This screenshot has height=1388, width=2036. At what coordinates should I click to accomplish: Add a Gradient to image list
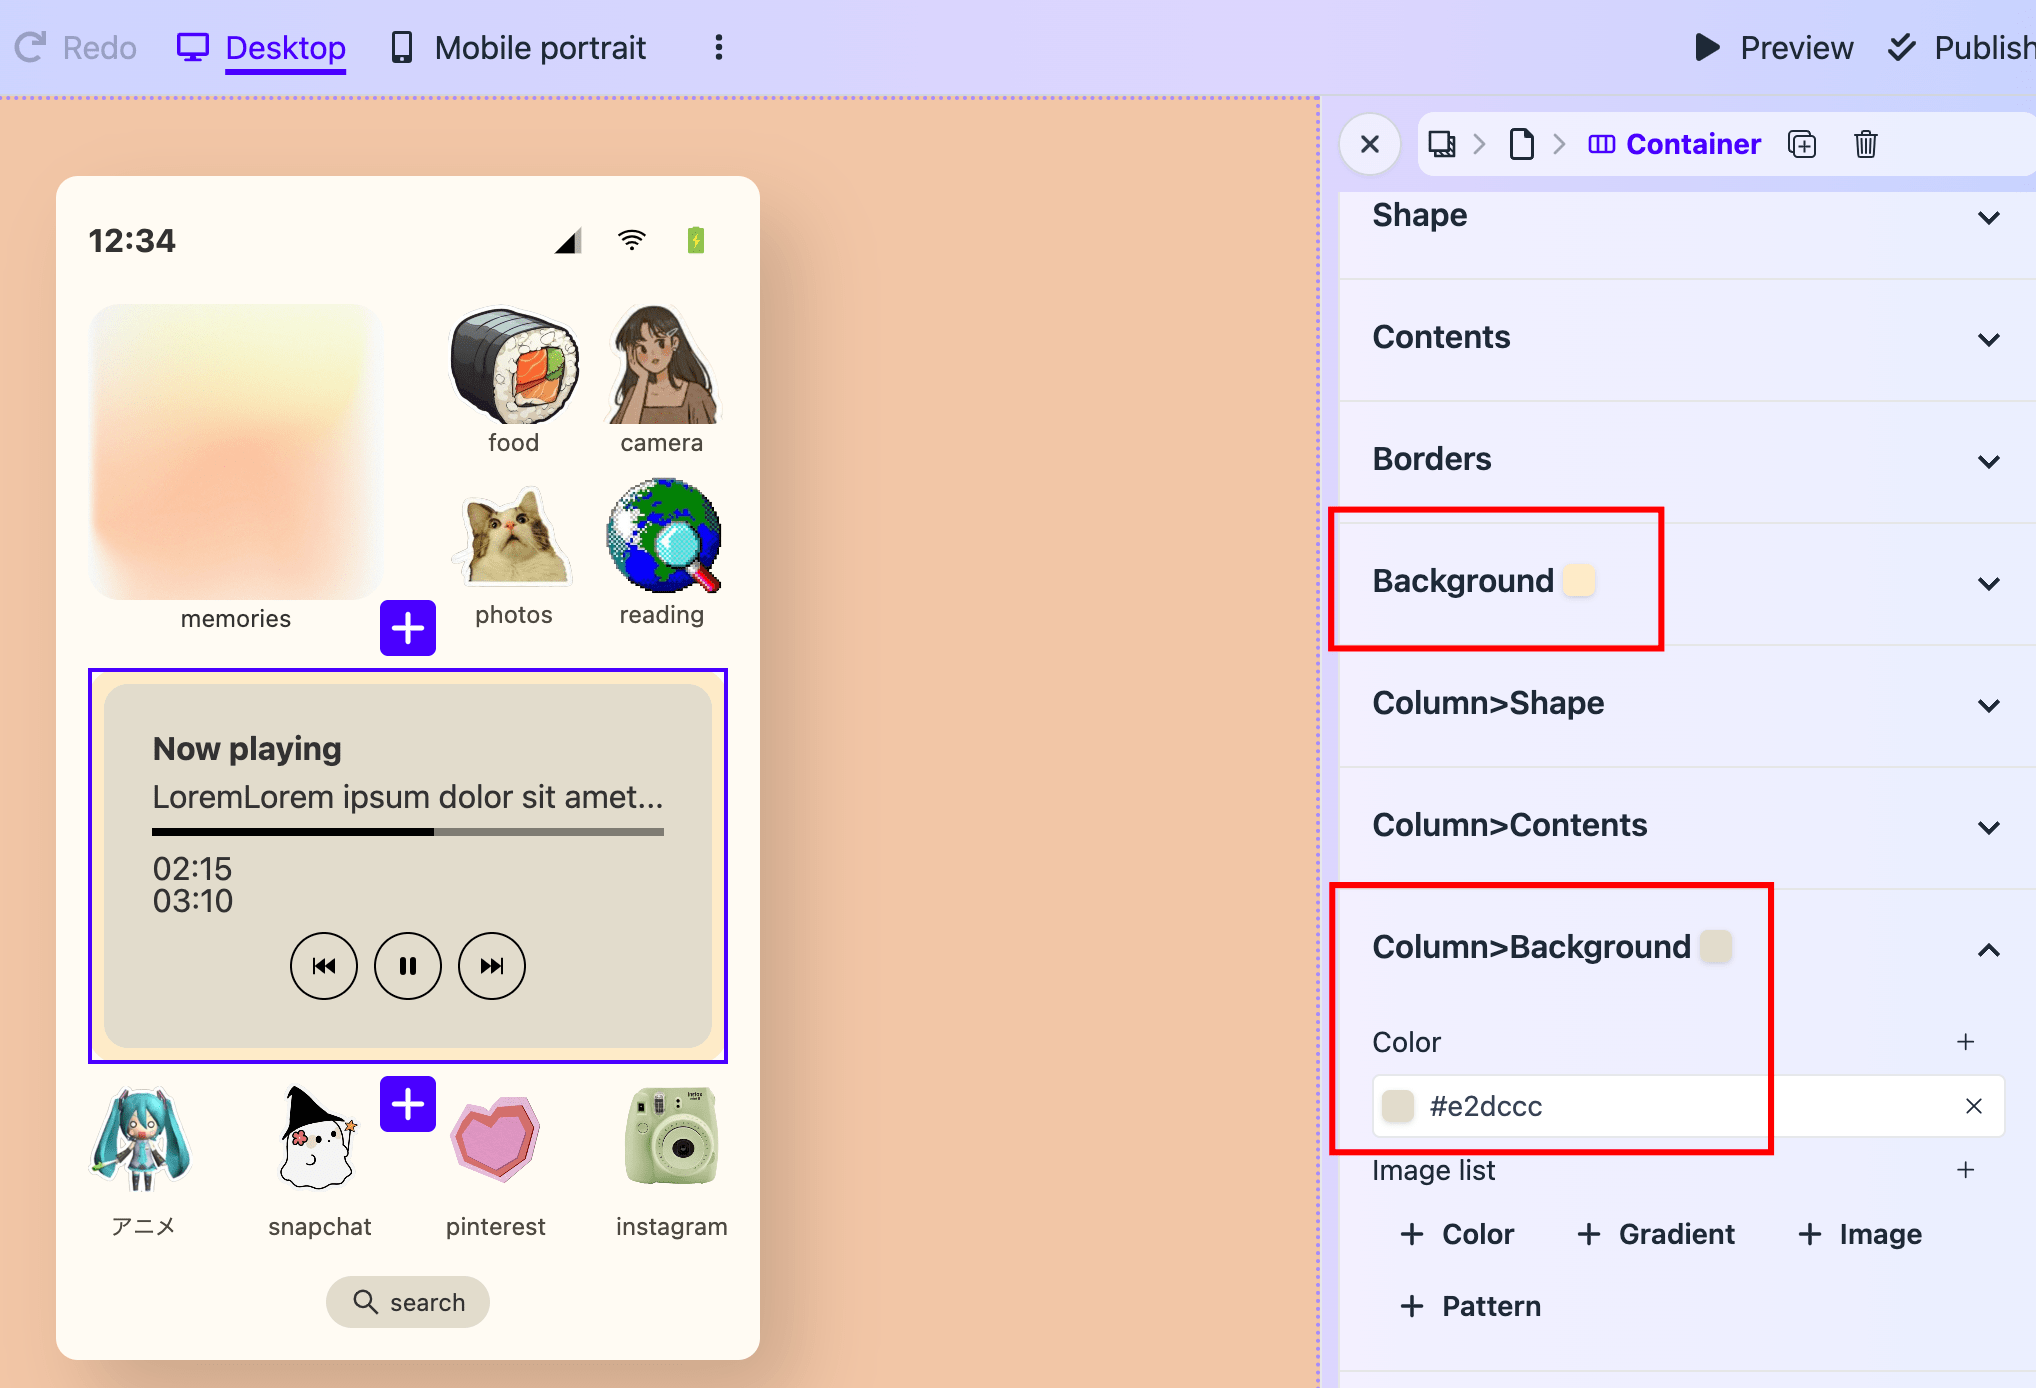pos(1656,1234)
